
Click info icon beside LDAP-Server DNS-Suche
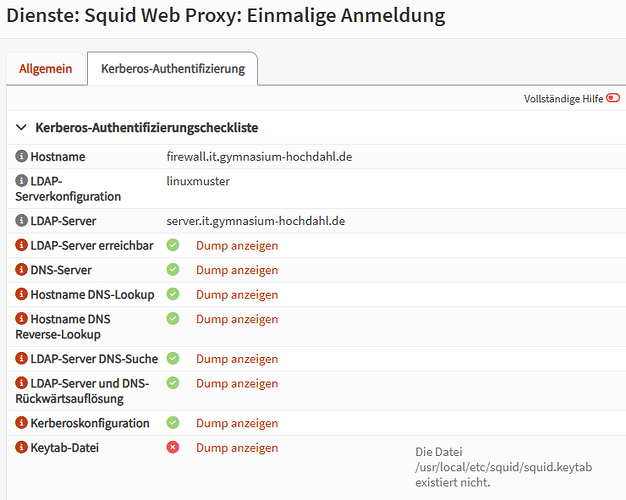(22, 358)
